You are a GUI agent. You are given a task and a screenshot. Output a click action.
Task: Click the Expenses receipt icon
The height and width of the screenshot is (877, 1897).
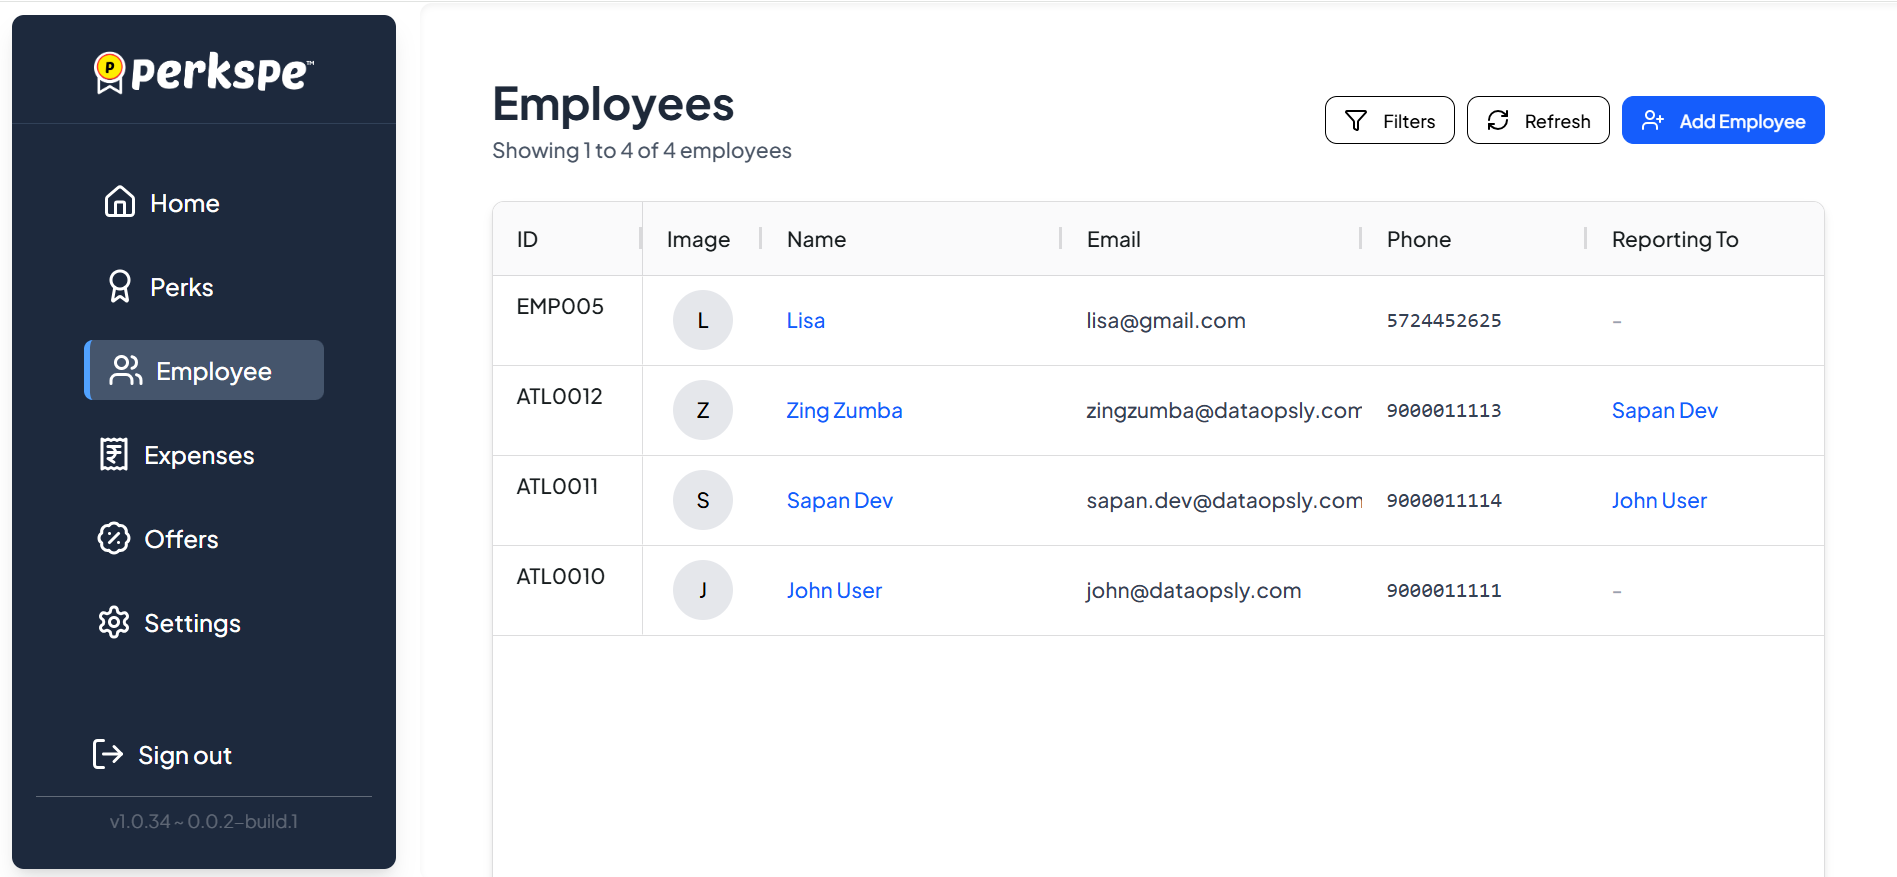tap(114, 455)
